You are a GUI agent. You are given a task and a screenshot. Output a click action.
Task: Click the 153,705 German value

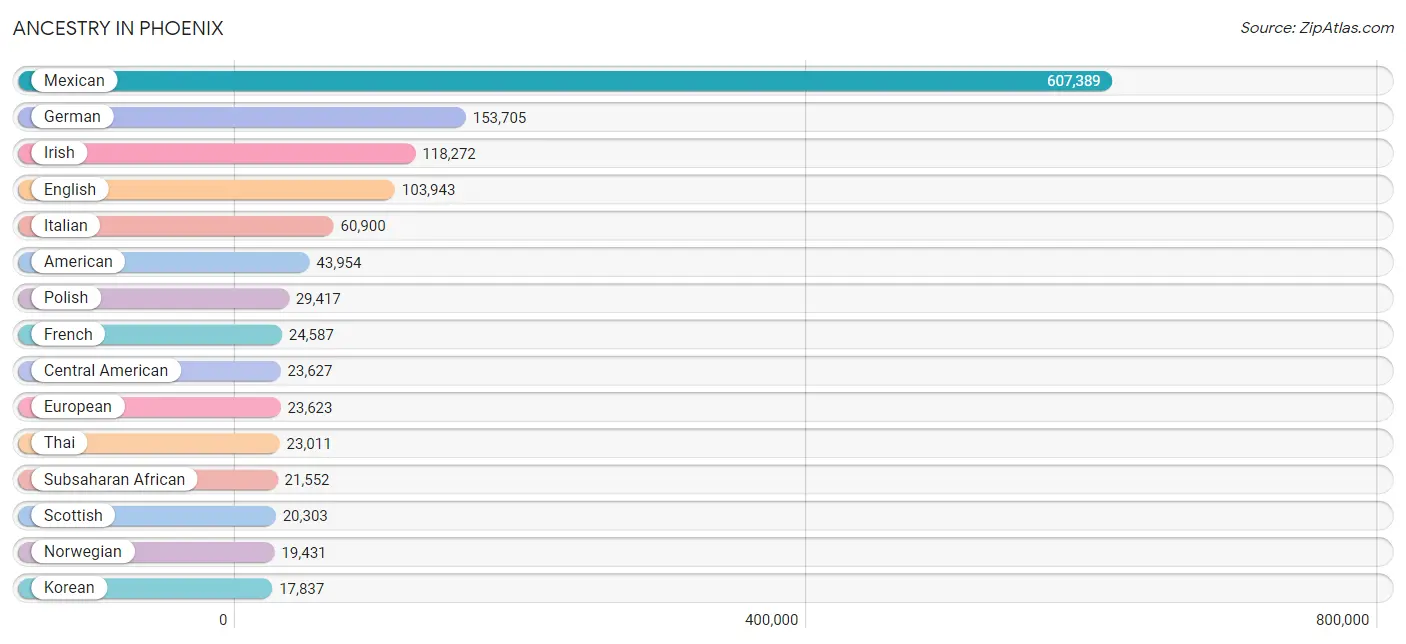pos(499,118)
